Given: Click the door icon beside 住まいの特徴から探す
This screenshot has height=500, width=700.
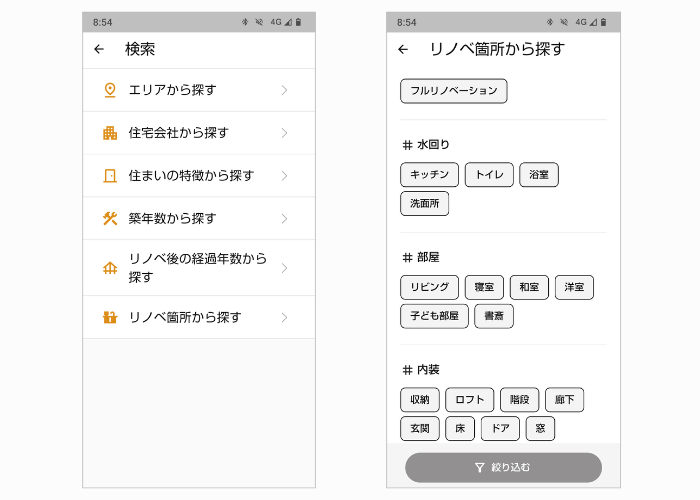Looking at the screenshot, I should (x=110, y=176).
